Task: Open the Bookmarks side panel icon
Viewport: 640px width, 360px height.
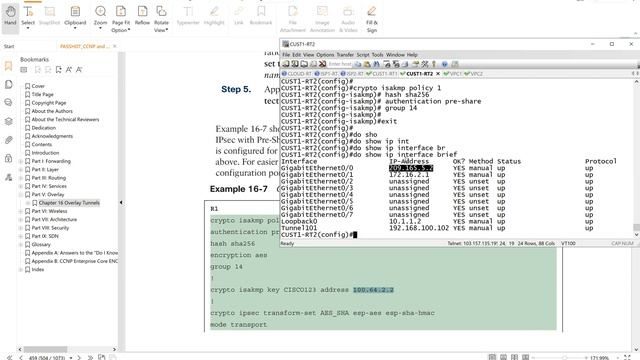Action: pyautogui.click(x=8, y=66)
